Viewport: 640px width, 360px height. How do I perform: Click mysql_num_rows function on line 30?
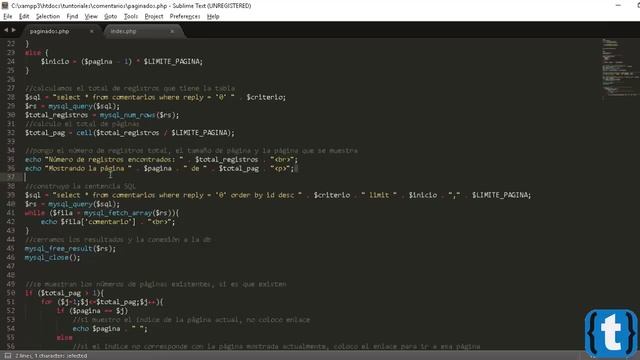click(127, 115)
